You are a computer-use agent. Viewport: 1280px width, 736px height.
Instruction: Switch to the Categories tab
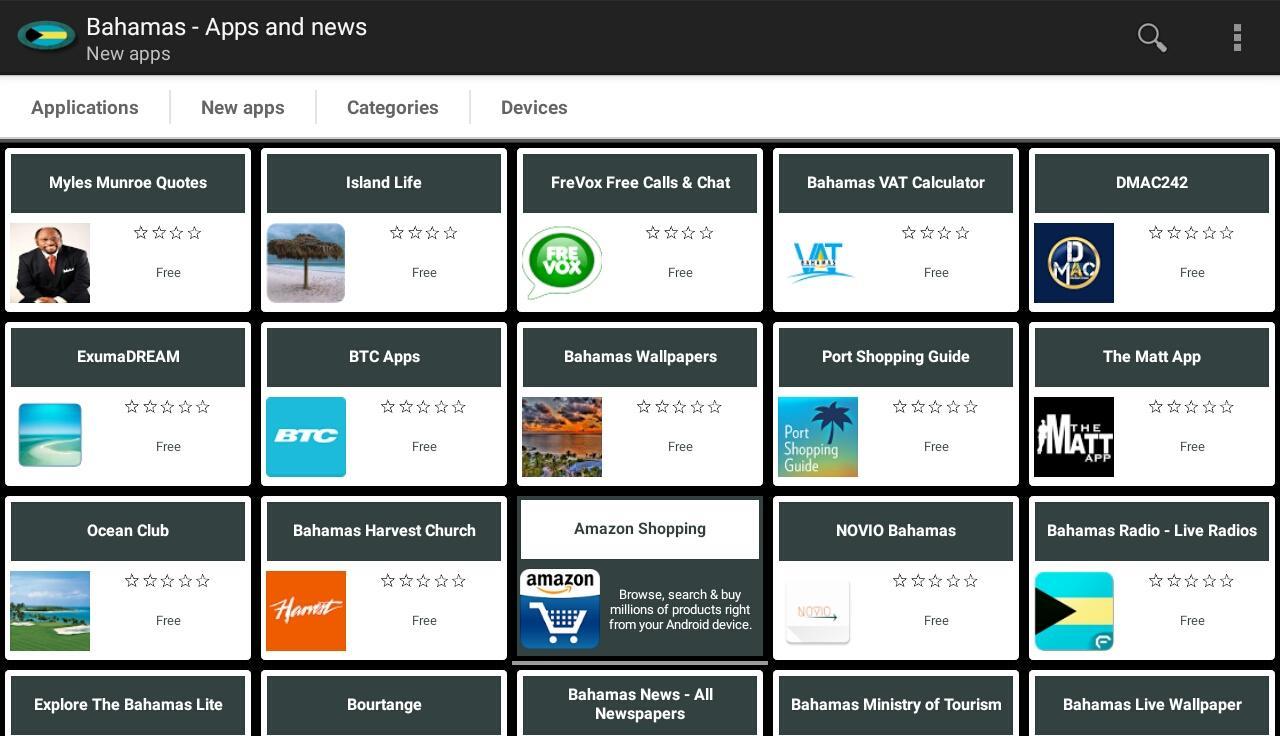click(x=393, y=107)
